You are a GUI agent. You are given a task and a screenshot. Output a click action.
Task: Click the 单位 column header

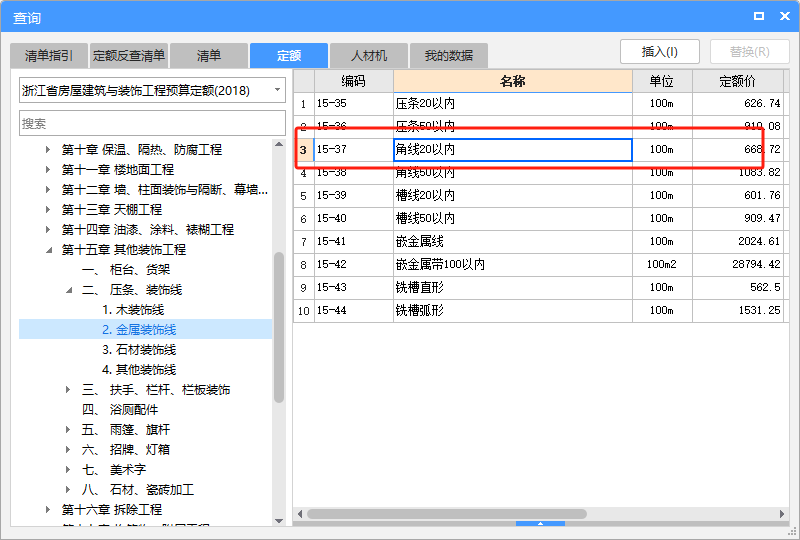pos(662,81)
